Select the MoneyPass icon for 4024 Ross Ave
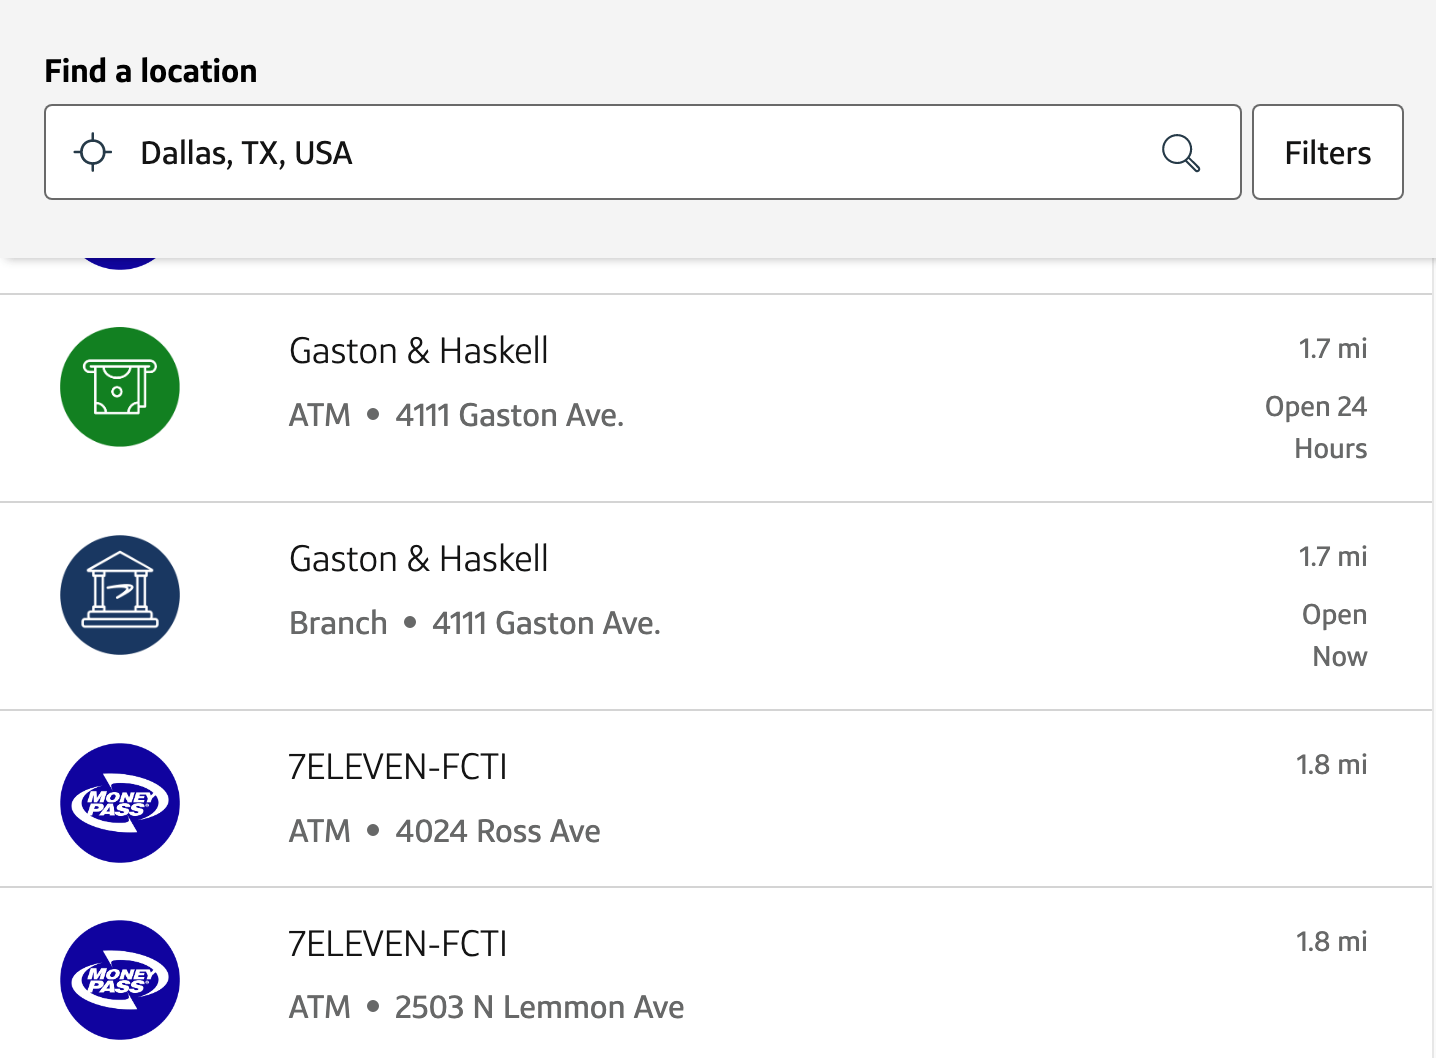Viewport: 1436px width, 1058px height. click(x=119, y=802)
